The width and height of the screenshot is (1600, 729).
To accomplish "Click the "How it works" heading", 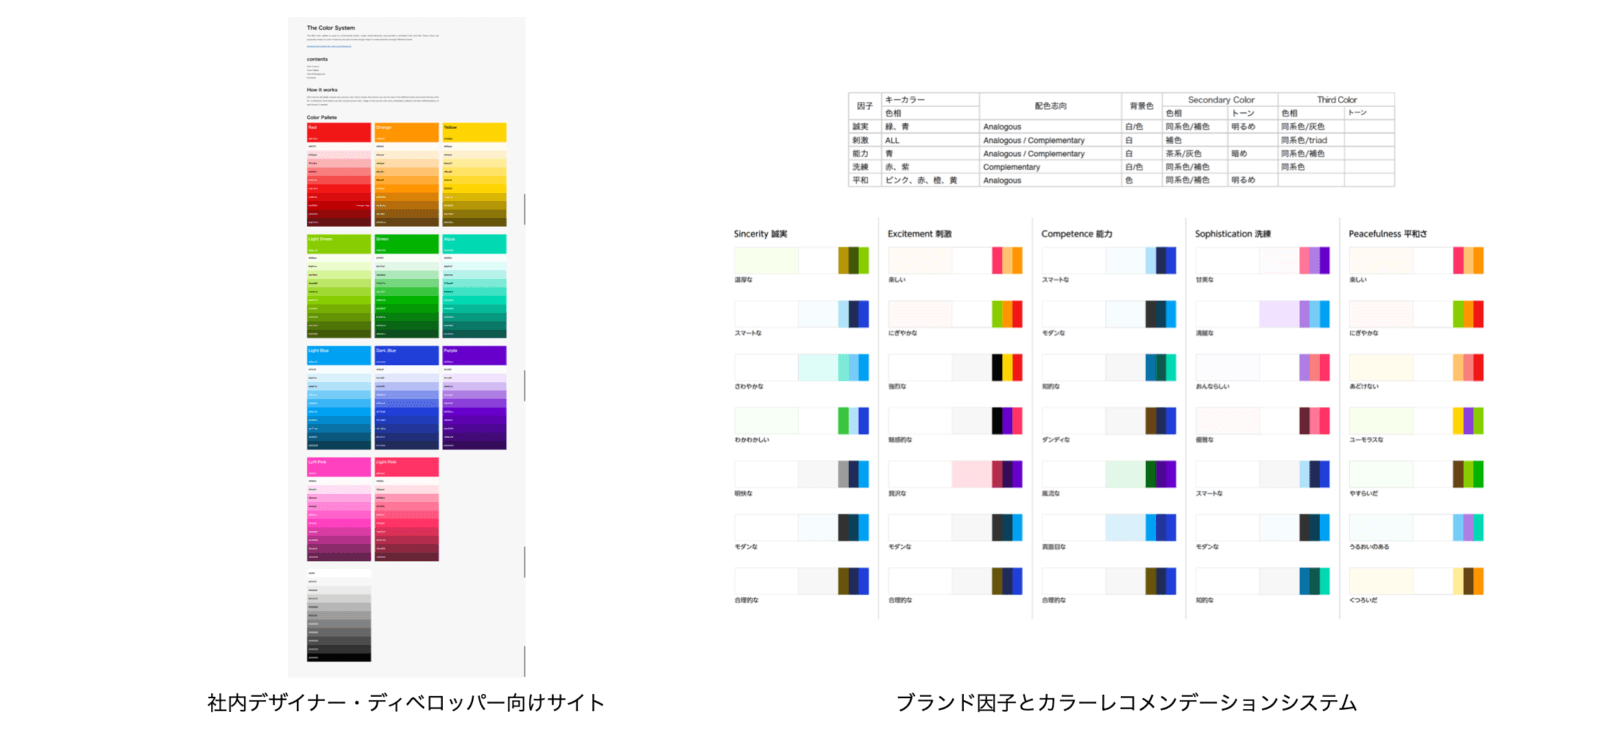I will [x=322, y=90].
